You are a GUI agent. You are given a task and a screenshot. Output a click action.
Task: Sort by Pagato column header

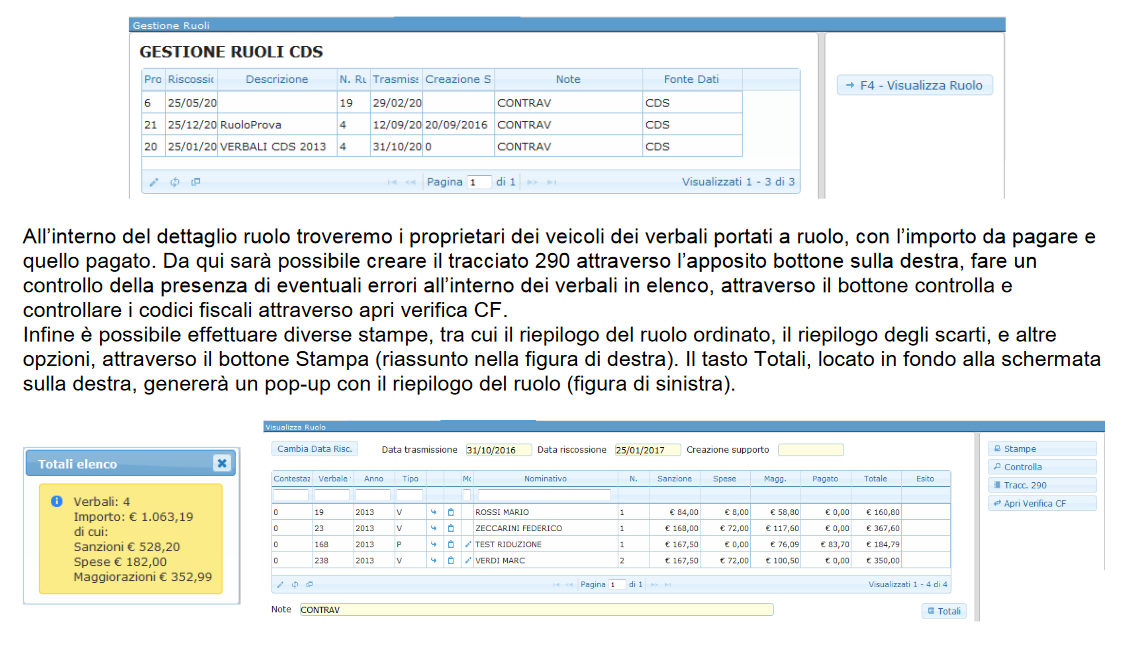pyautogui.click(x=825, y=479)
